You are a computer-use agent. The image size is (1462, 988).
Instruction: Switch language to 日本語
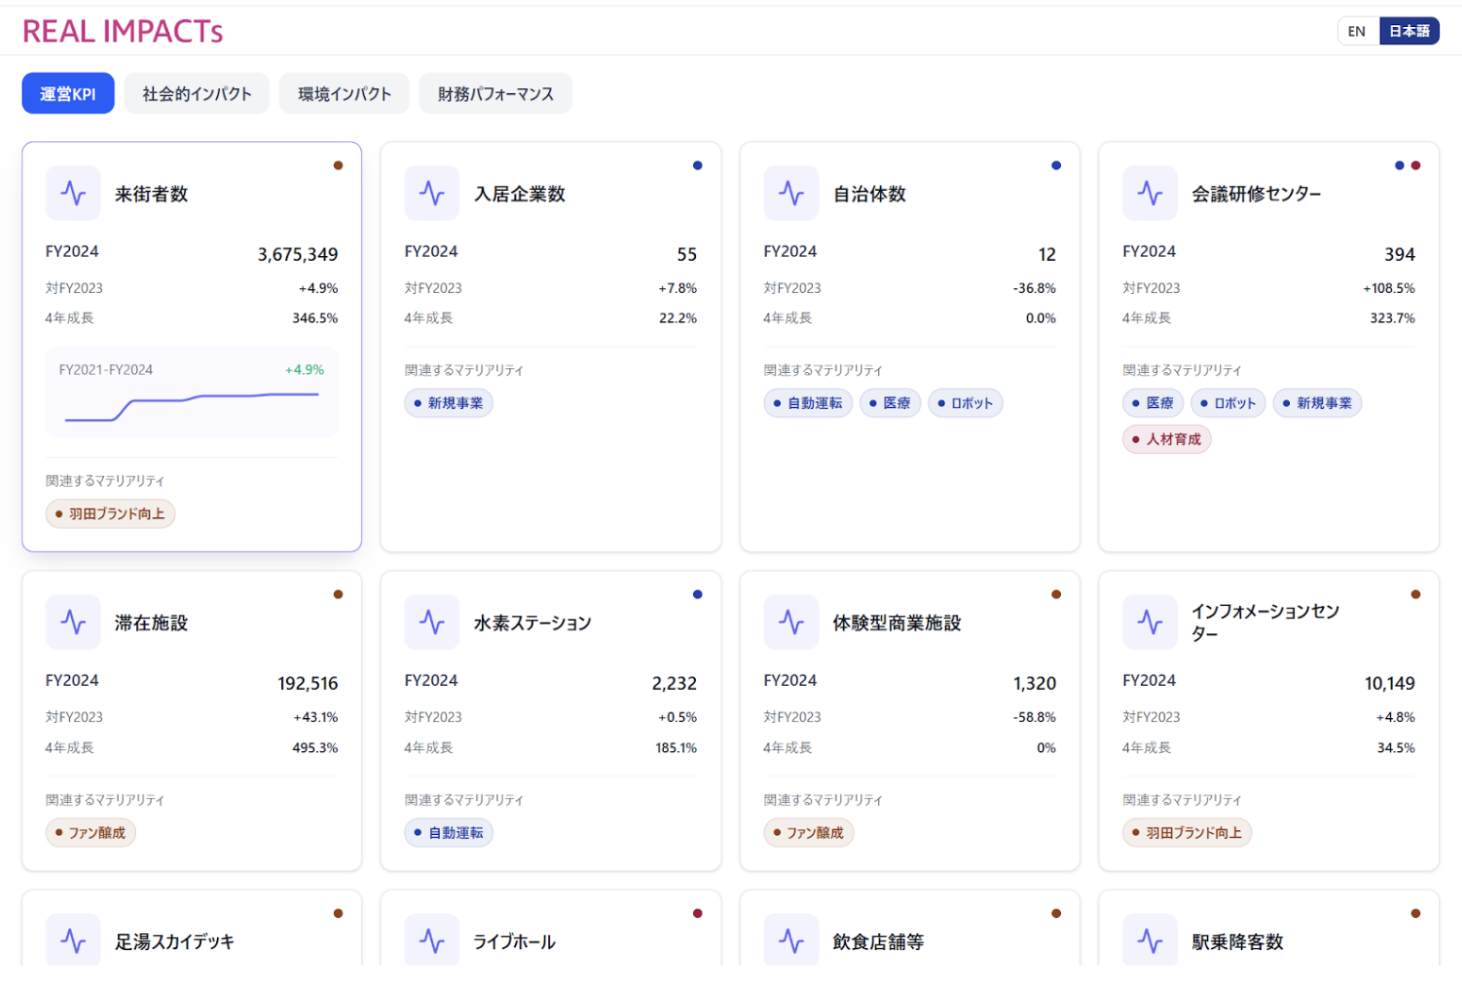point(1408,31)
